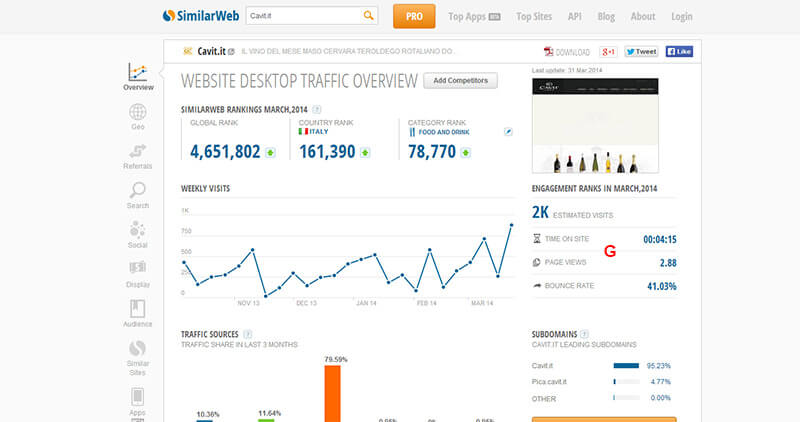Click the orange 79.59% traffic source bar
Viewport: 800px width, 422px height.
[x=332, y=393]
